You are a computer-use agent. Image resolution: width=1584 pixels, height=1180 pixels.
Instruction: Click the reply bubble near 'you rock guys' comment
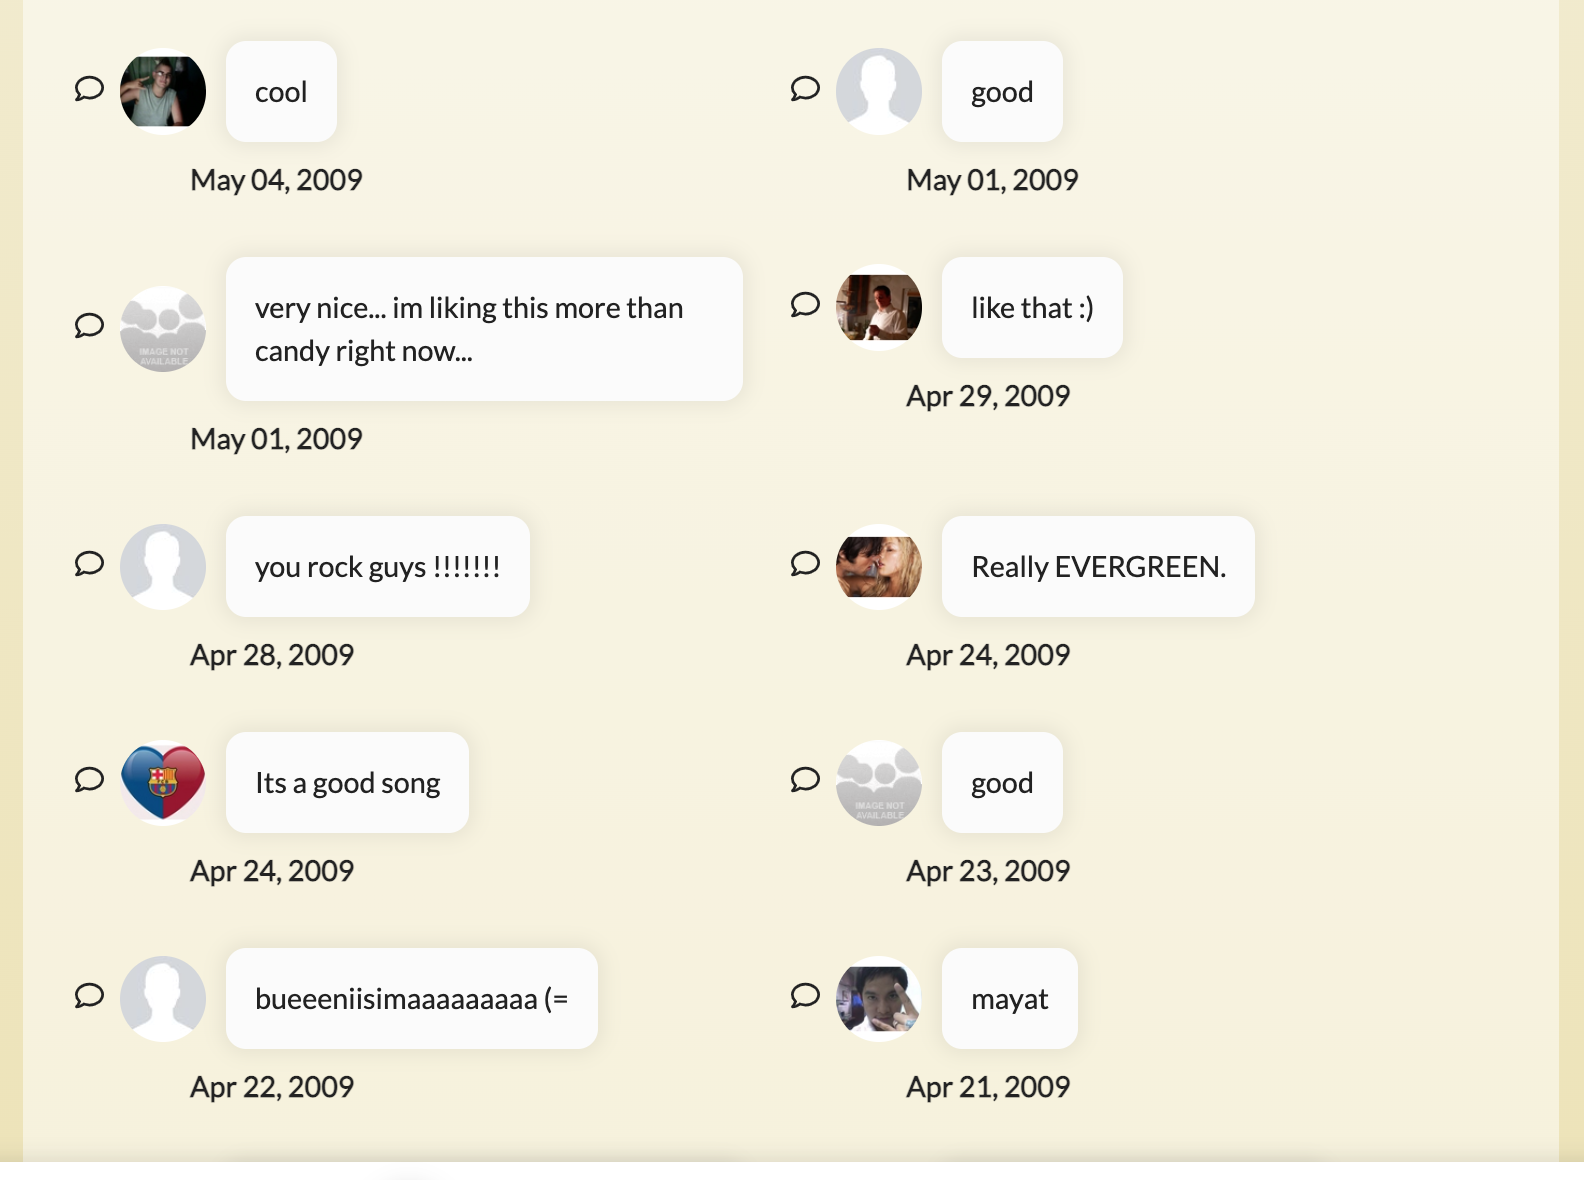point(88,565)
